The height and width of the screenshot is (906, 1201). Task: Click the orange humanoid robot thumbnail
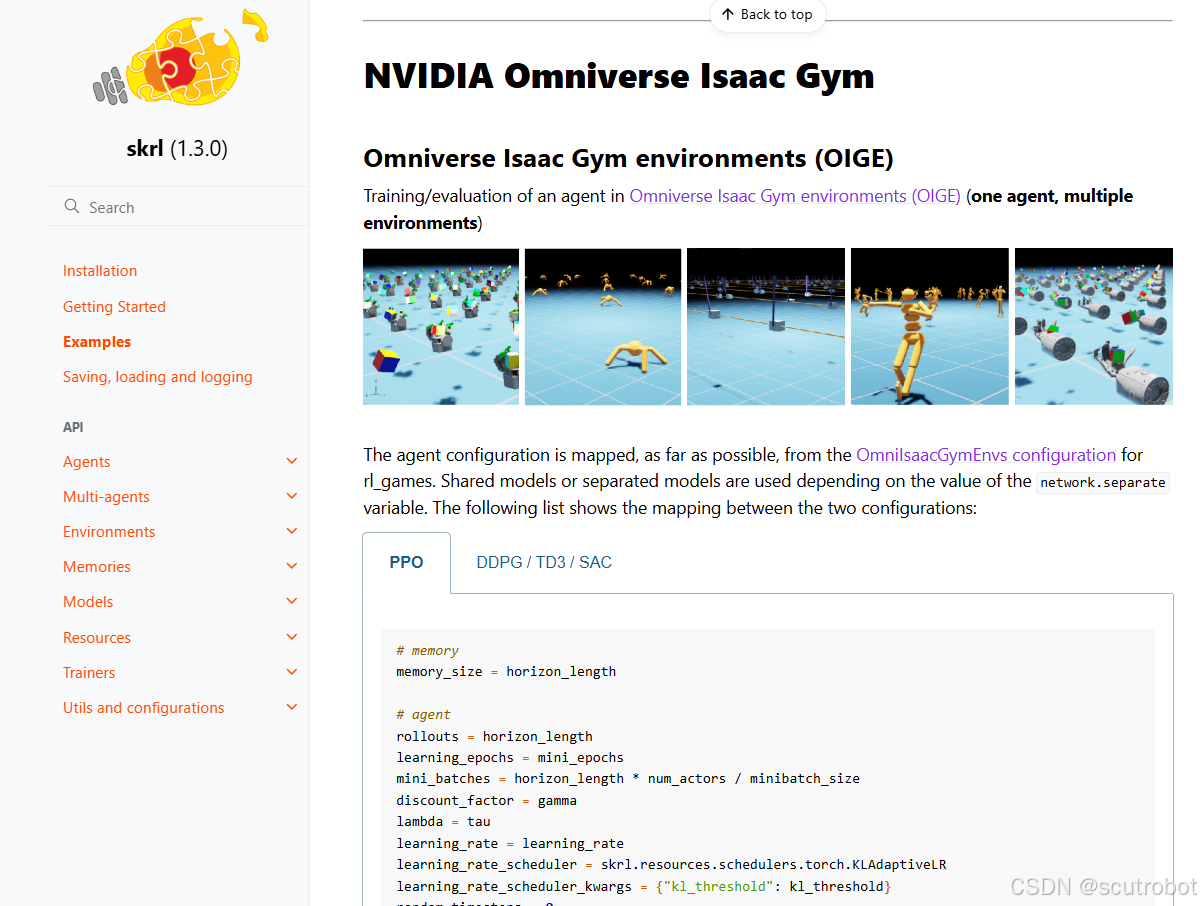click(x=929, y=326)
